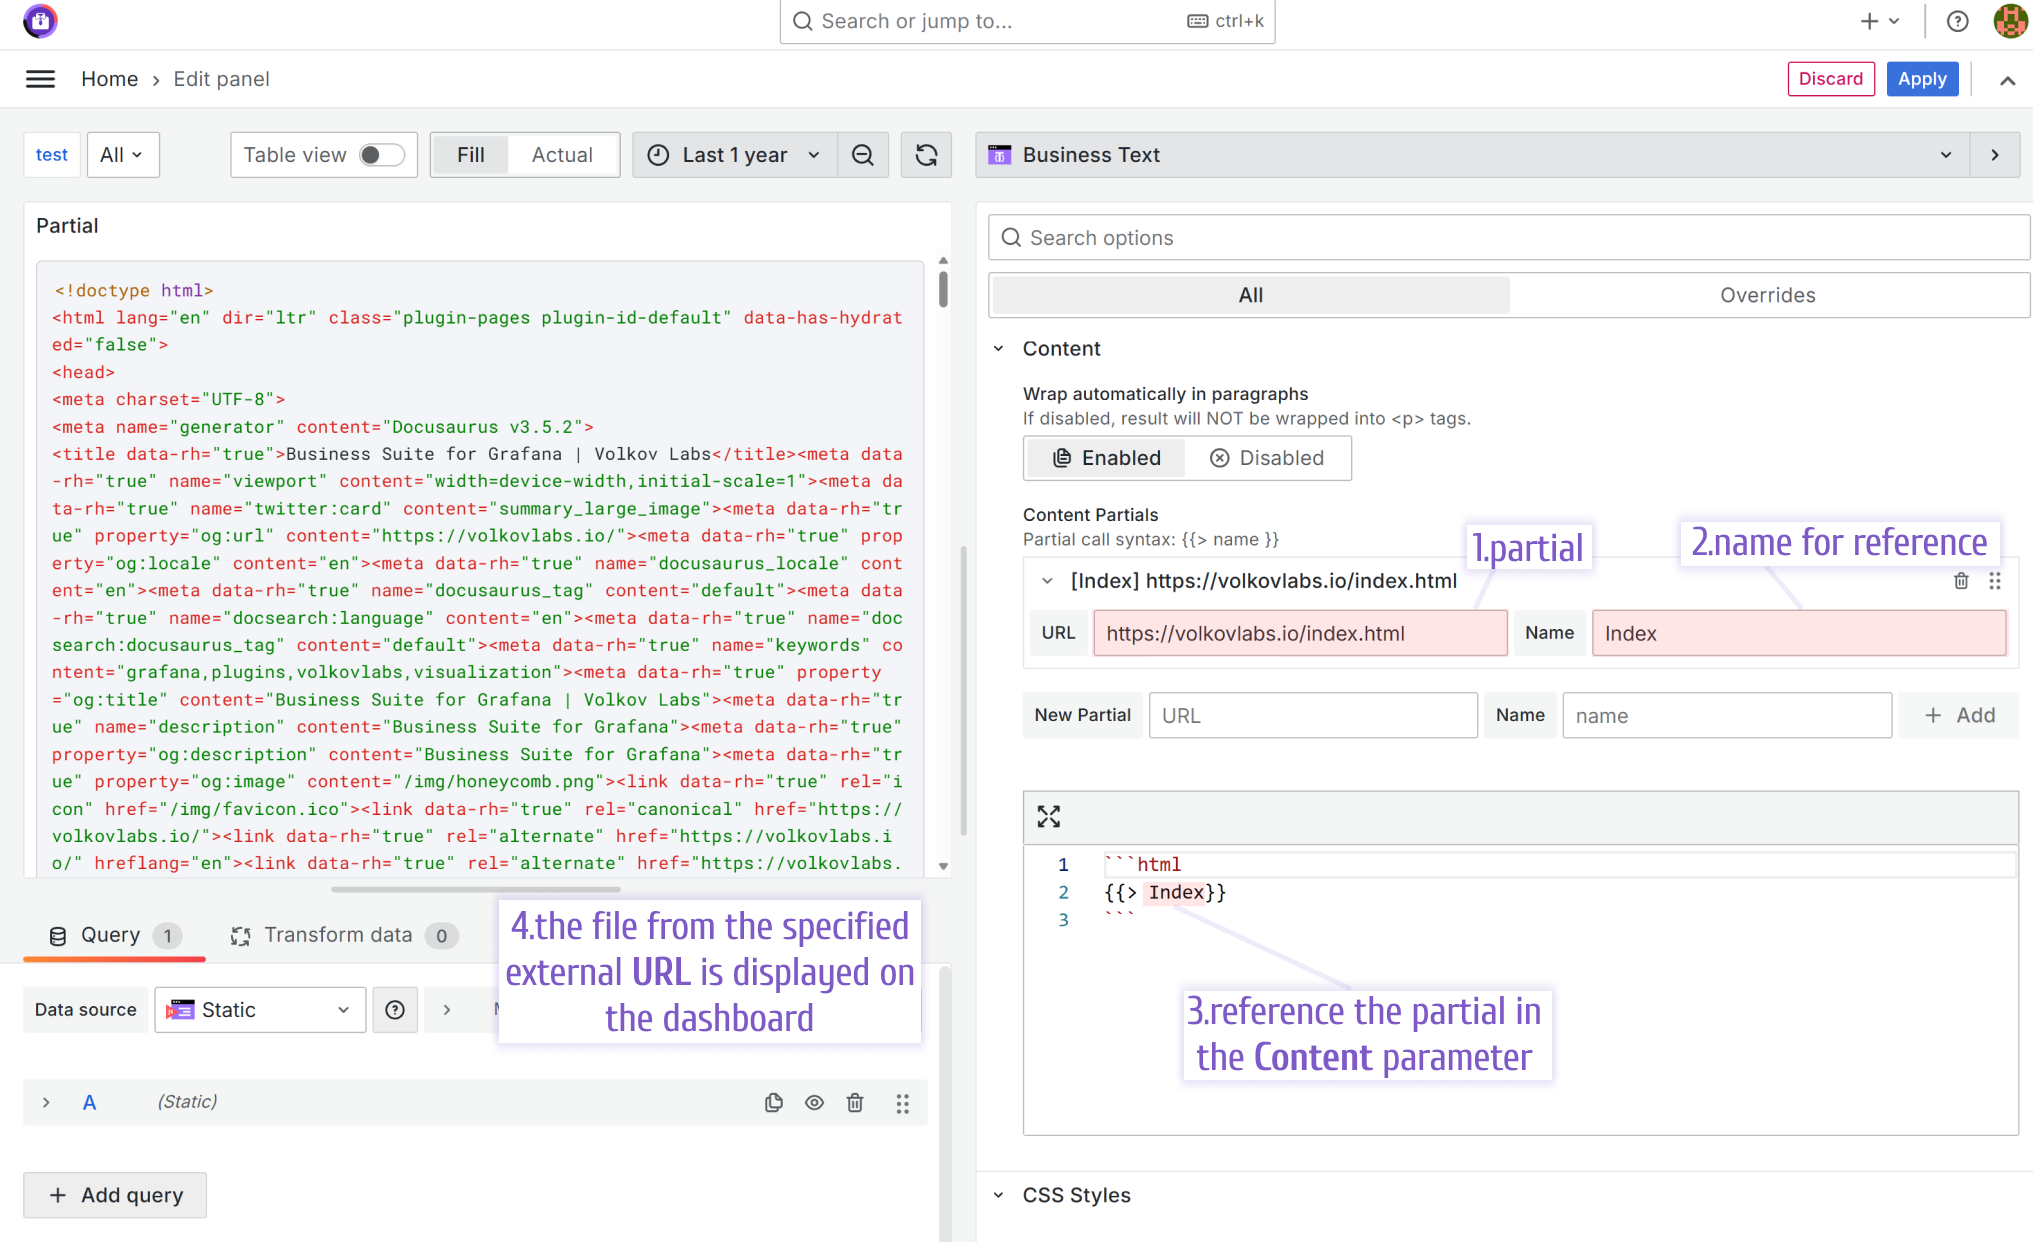Open data source help icon

coord(395,1010)
